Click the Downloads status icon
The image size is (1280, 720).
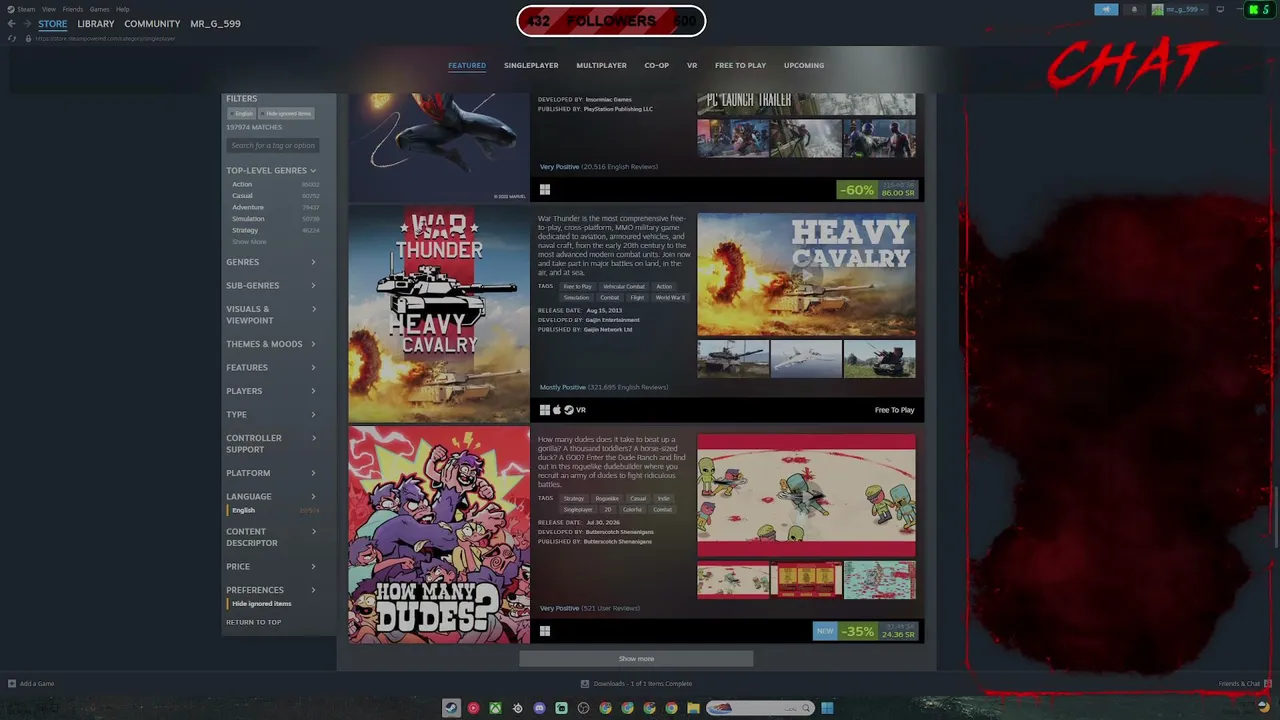585,684
